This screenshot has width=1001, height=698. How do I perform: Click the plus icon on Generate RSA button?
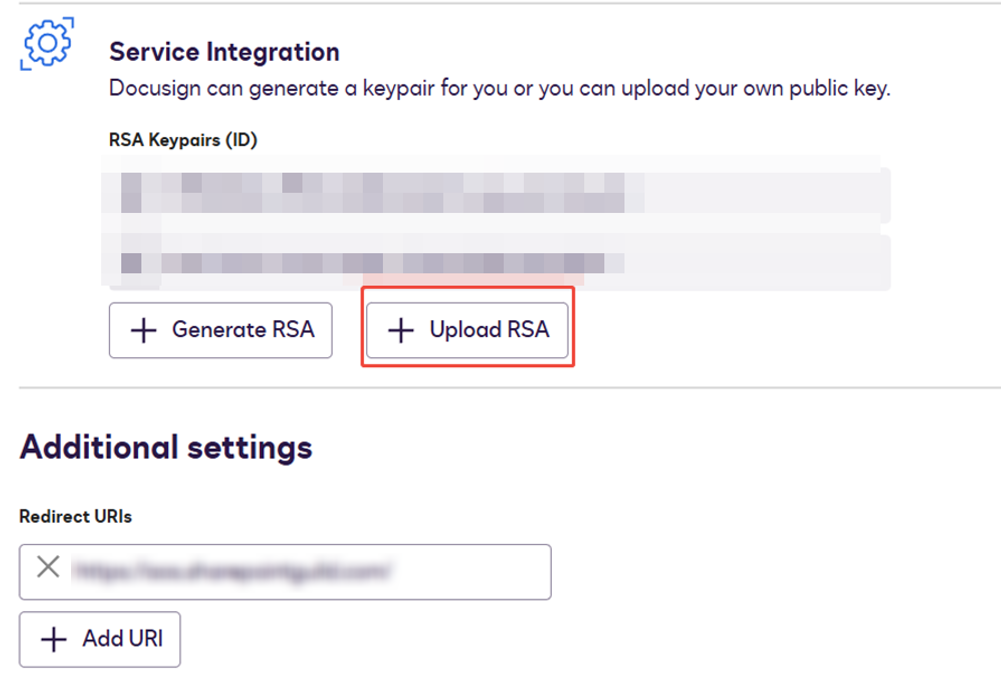click(x=148, y=330)
